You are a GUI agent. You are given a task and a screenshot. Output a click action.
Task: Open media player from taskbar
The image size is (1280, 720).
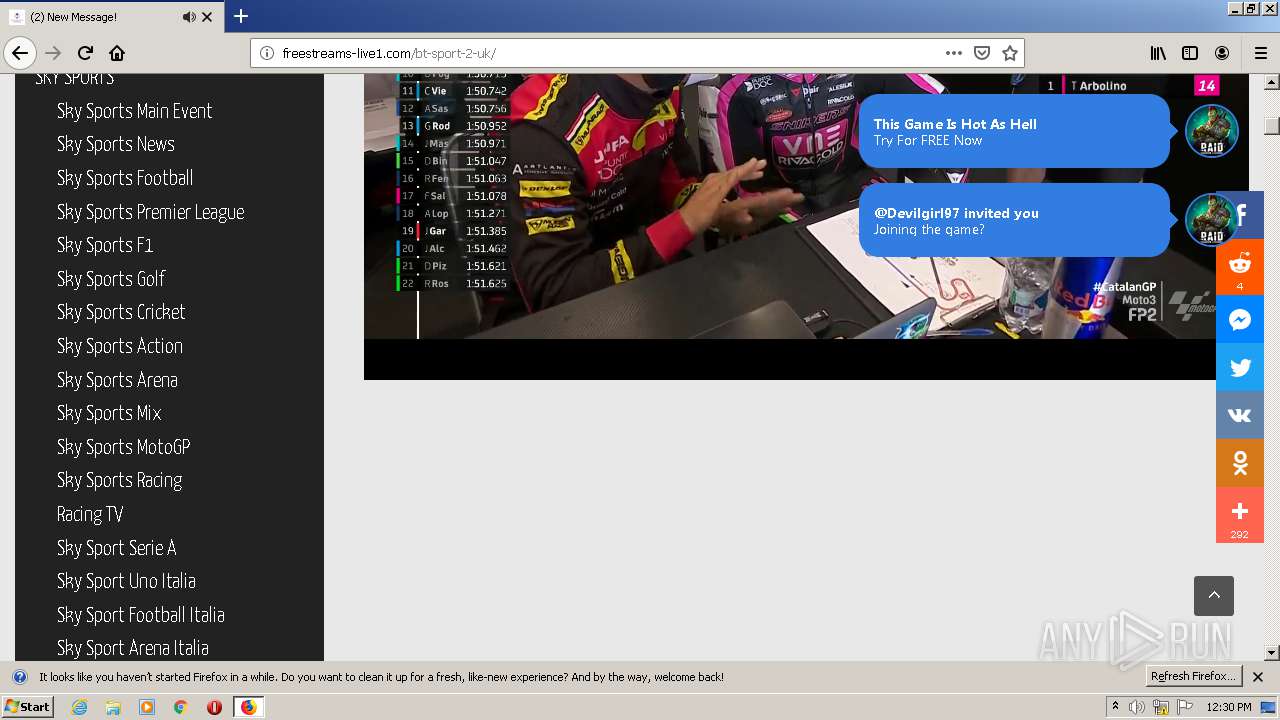[x=147, y=707]
